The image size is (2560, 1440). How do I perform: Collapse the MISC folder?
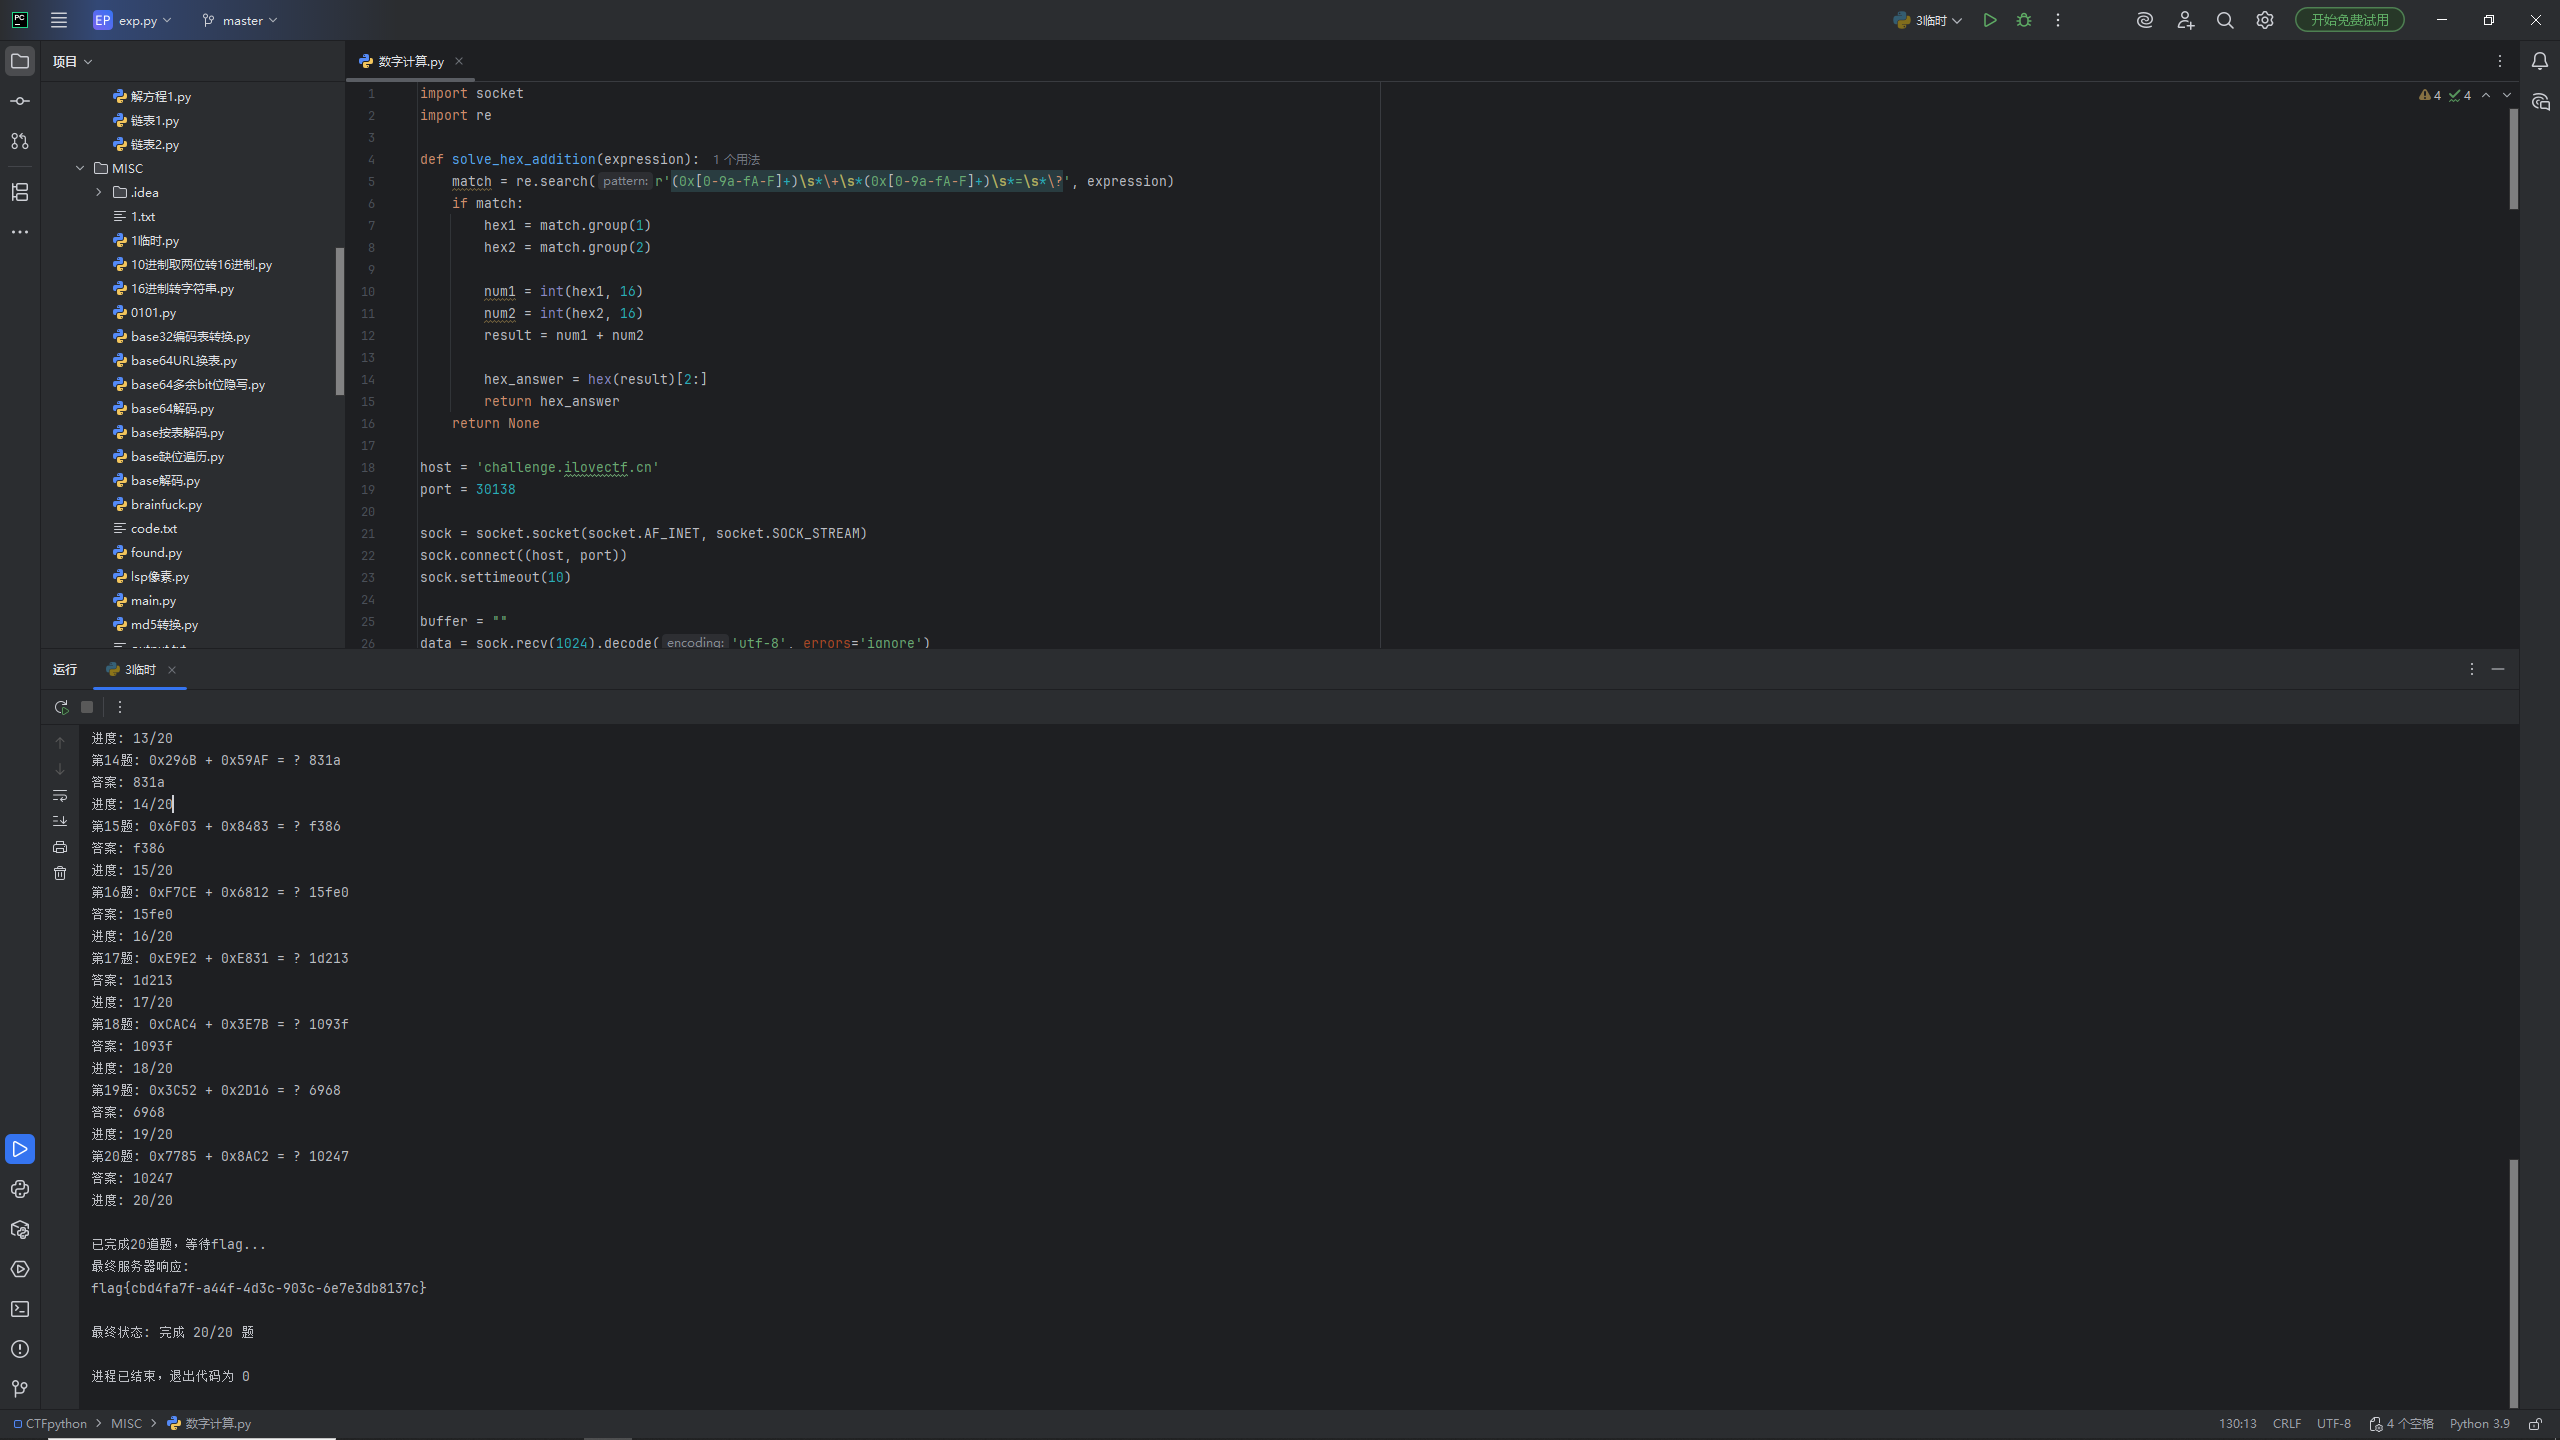(80, 168)
